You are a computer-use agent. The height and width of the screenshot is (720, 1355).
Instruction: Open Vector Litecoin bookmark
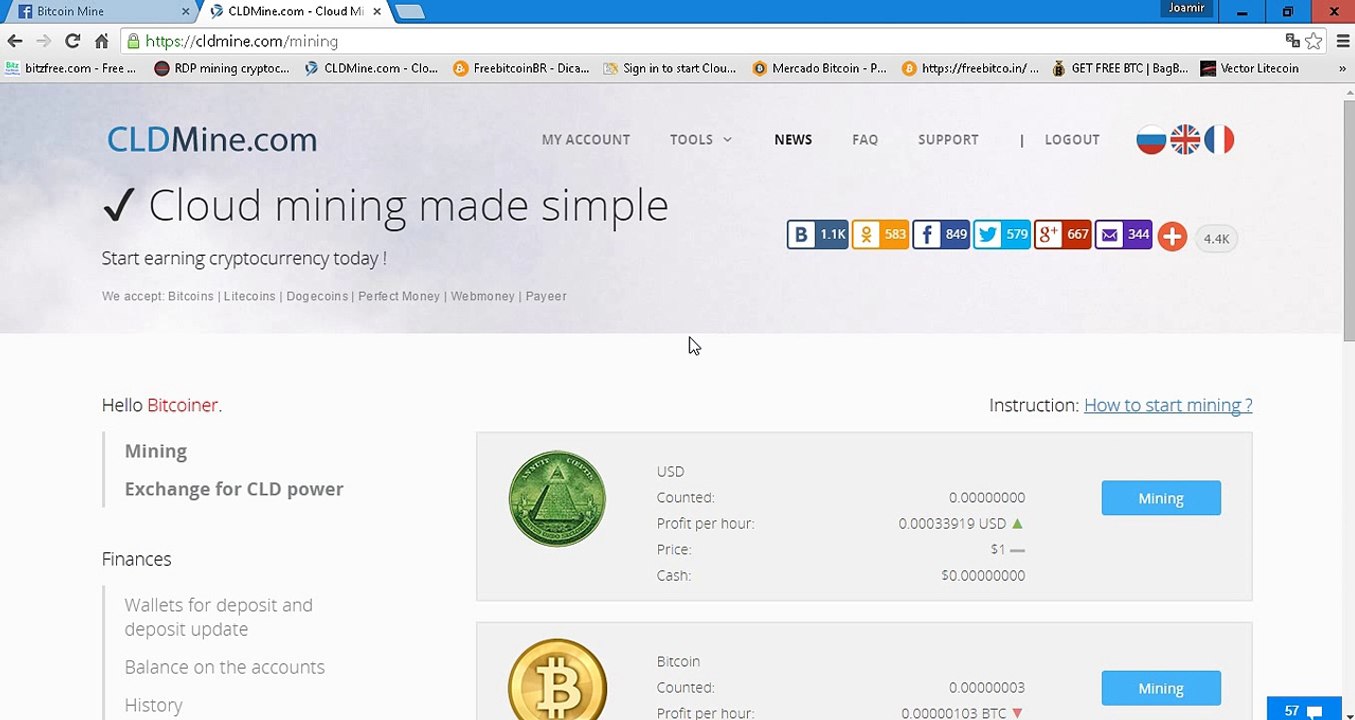click(1250, 69)
